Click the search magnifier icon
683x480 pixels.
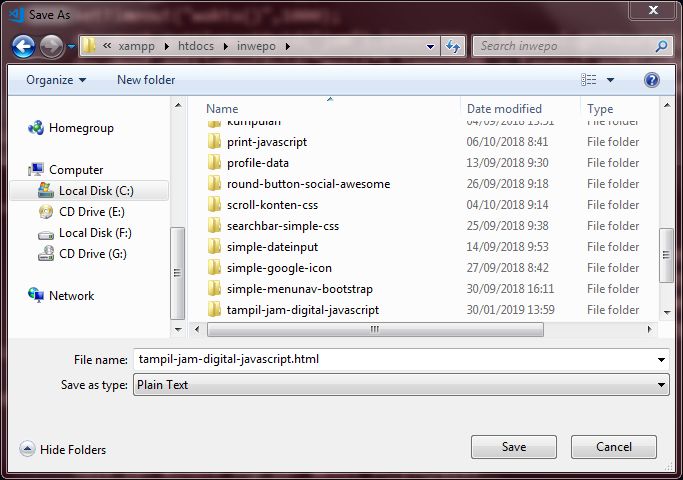(x=661, y=46)
